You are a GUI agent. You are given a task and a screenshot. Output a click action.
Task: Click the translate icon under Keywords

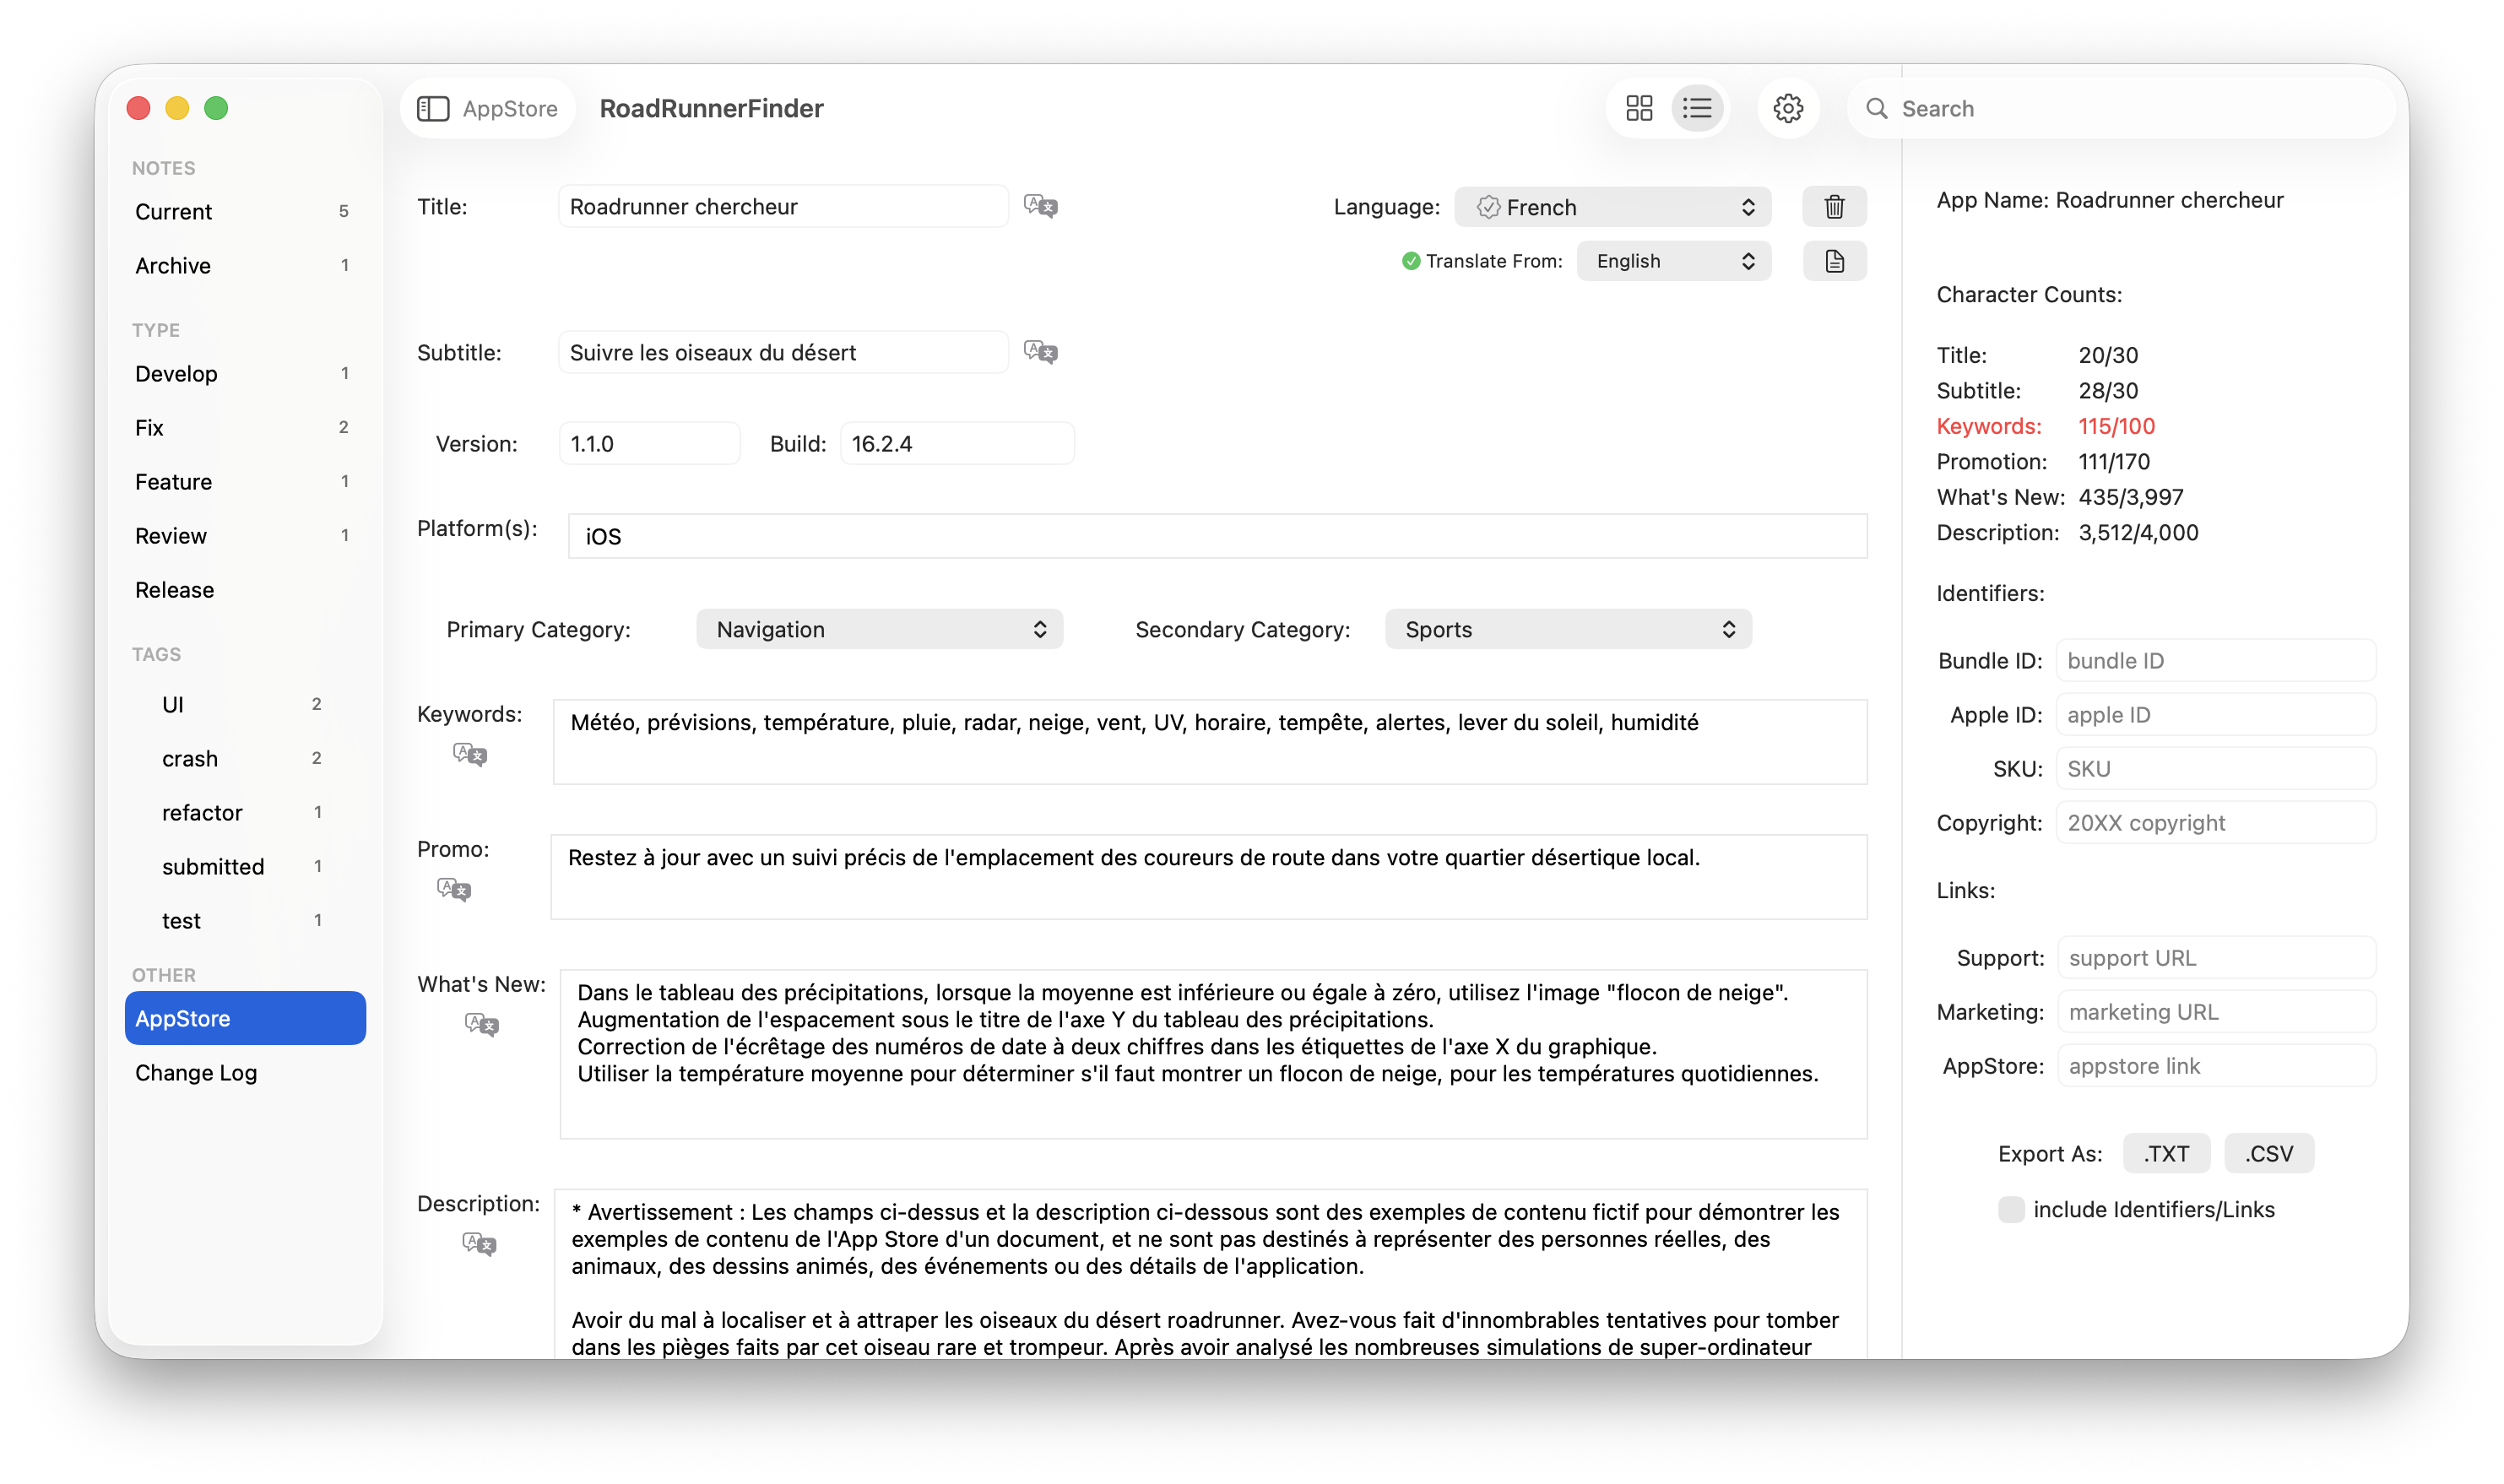(x=469, y=754)
